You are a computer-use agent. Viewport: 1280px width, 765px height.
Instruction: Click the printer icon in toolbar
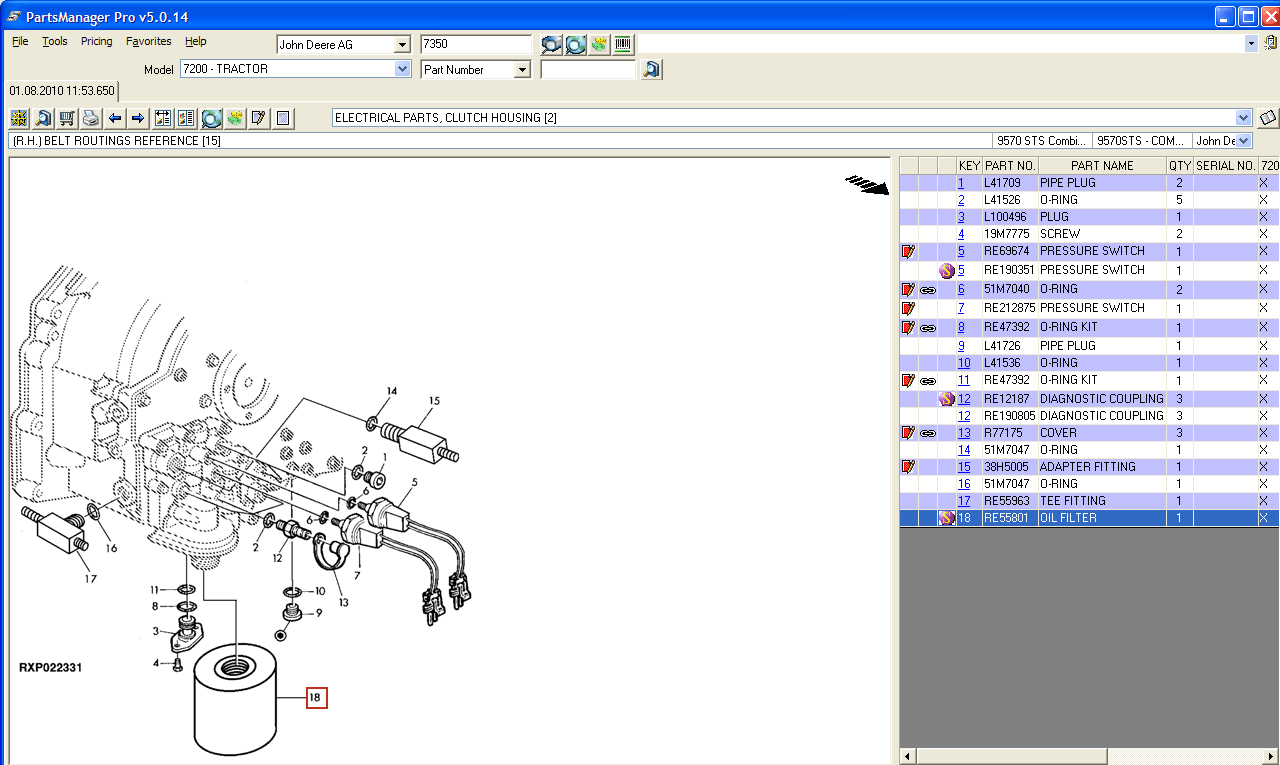click(91, 118)
